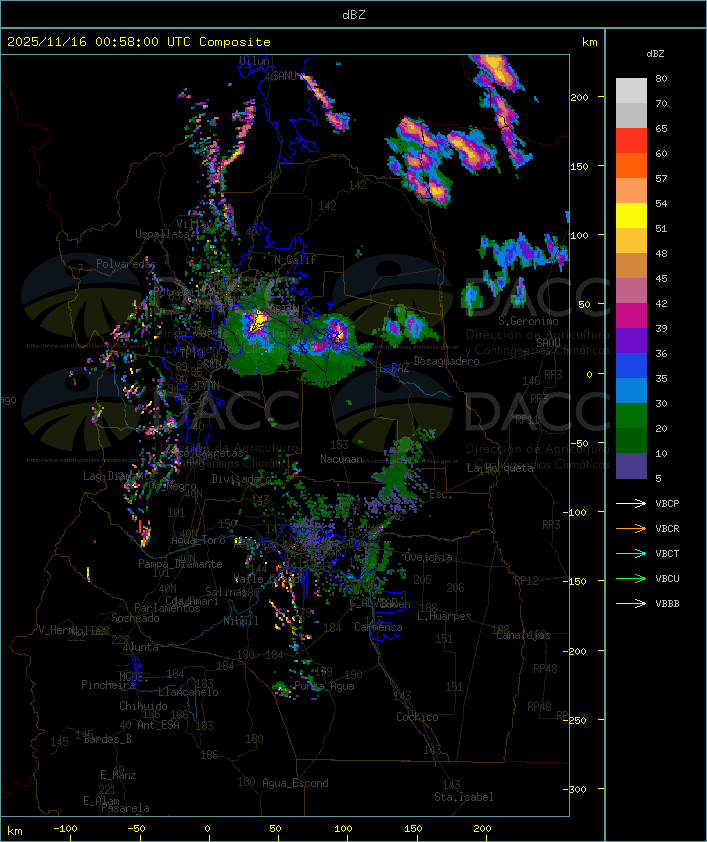Viewport: 707px width, 842px height.
Task: Select the magenta 39-42 dBZ swatch
Action: (631, 316)
